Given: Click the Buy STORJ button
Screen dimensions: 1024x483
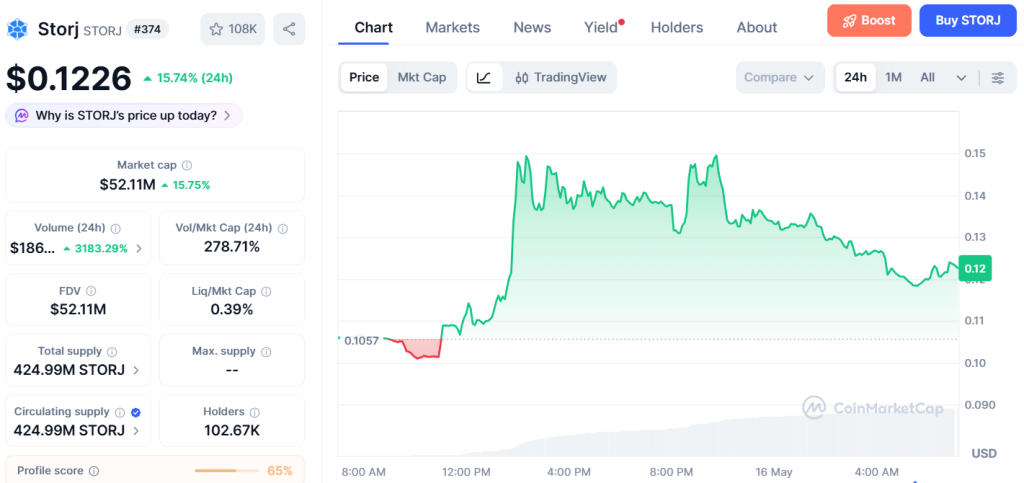Looking at the screenshot, I should point(968,20).
